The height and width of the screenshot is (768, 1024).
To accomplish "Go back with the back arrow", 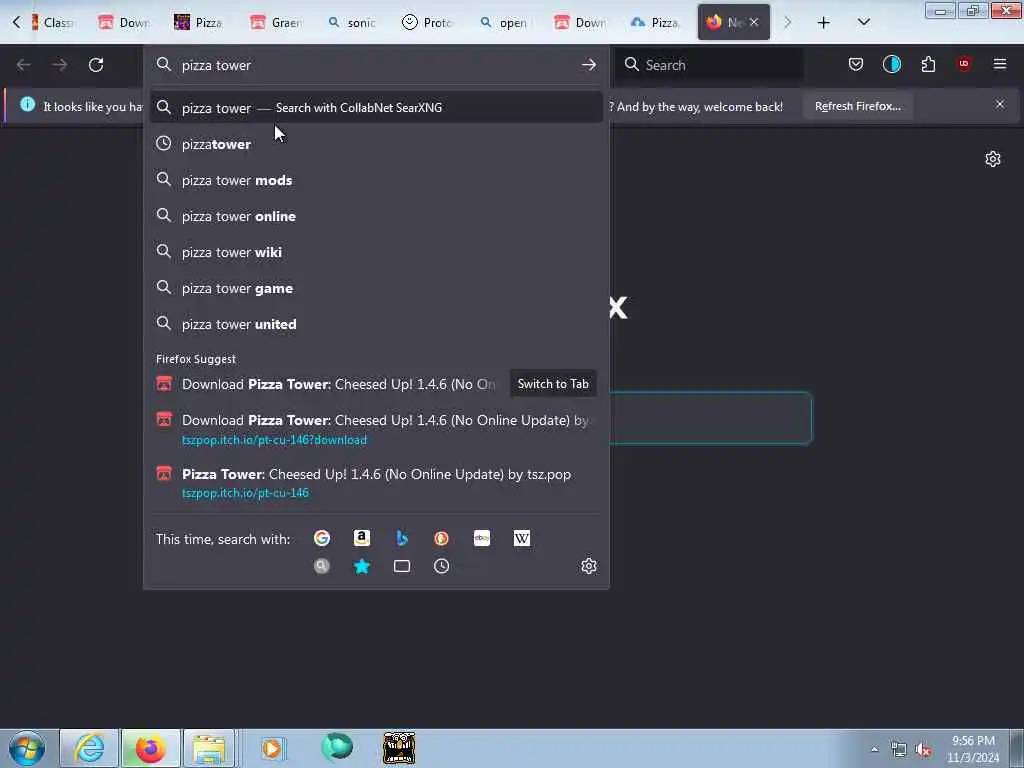I will pos(24,65).
